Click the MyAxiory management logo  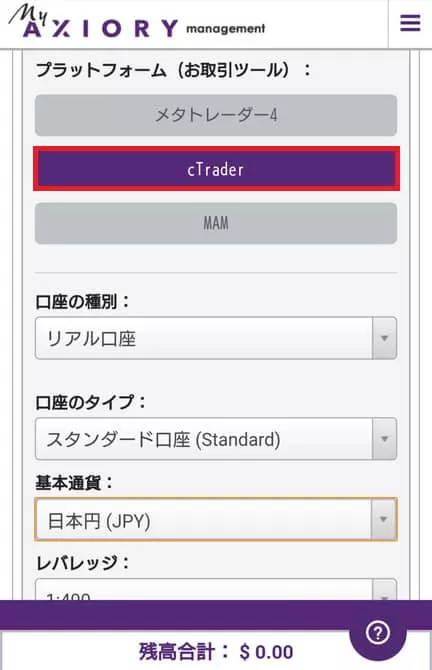[137, 24]
